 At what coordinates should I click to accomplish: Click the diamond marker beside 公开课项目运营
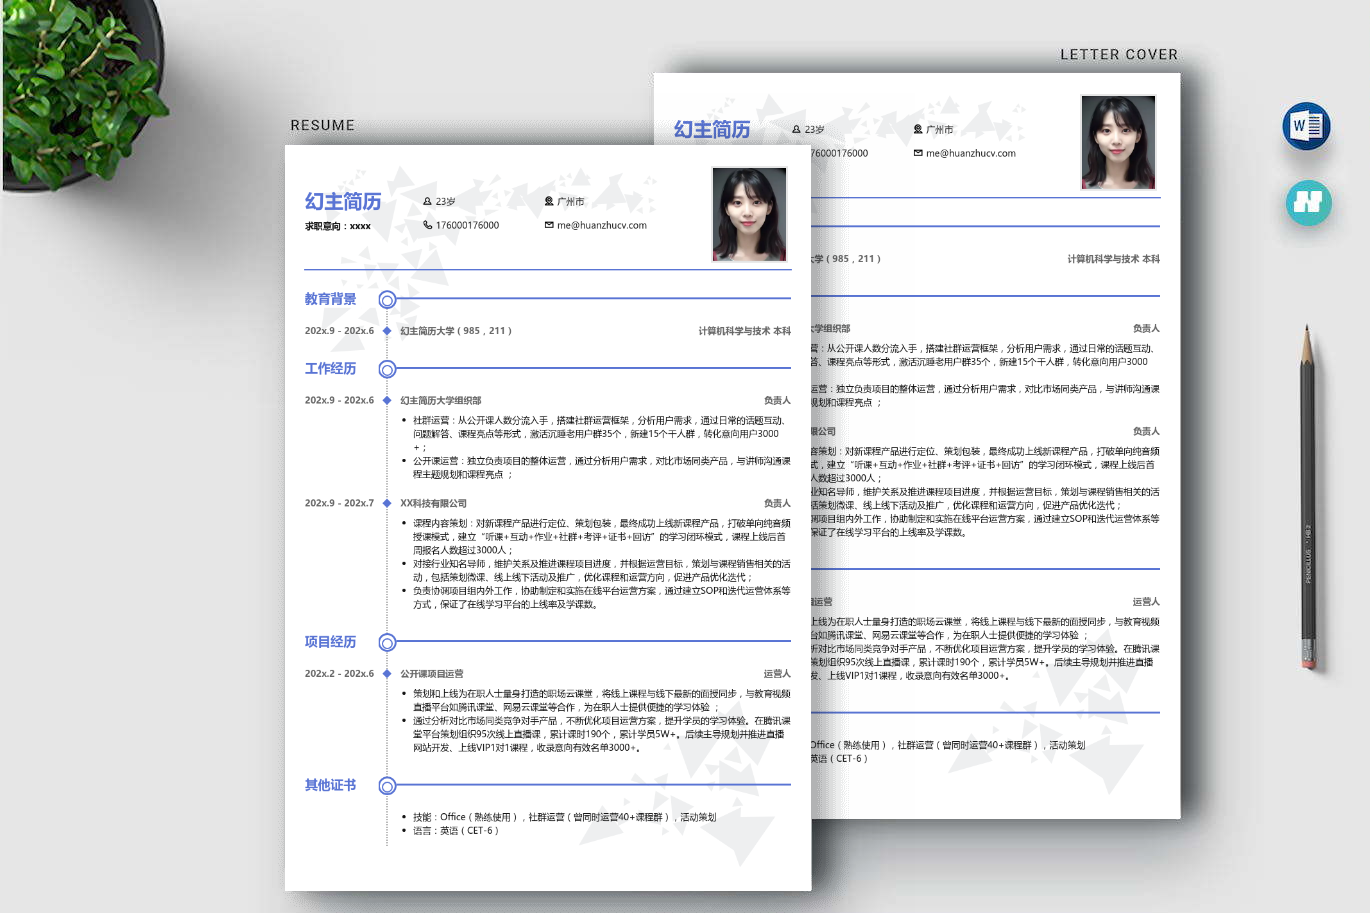click(387, 674)
